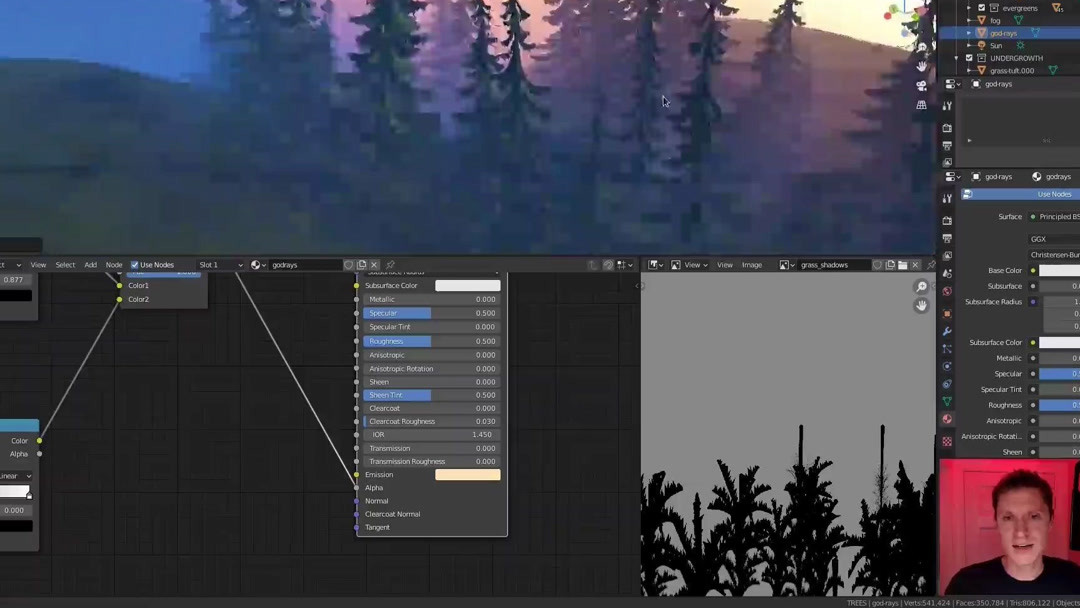The height and width of the screenshot is (608, 1080).
Task: Click the pin icon in the shader editor header
Action: (391, 265)
